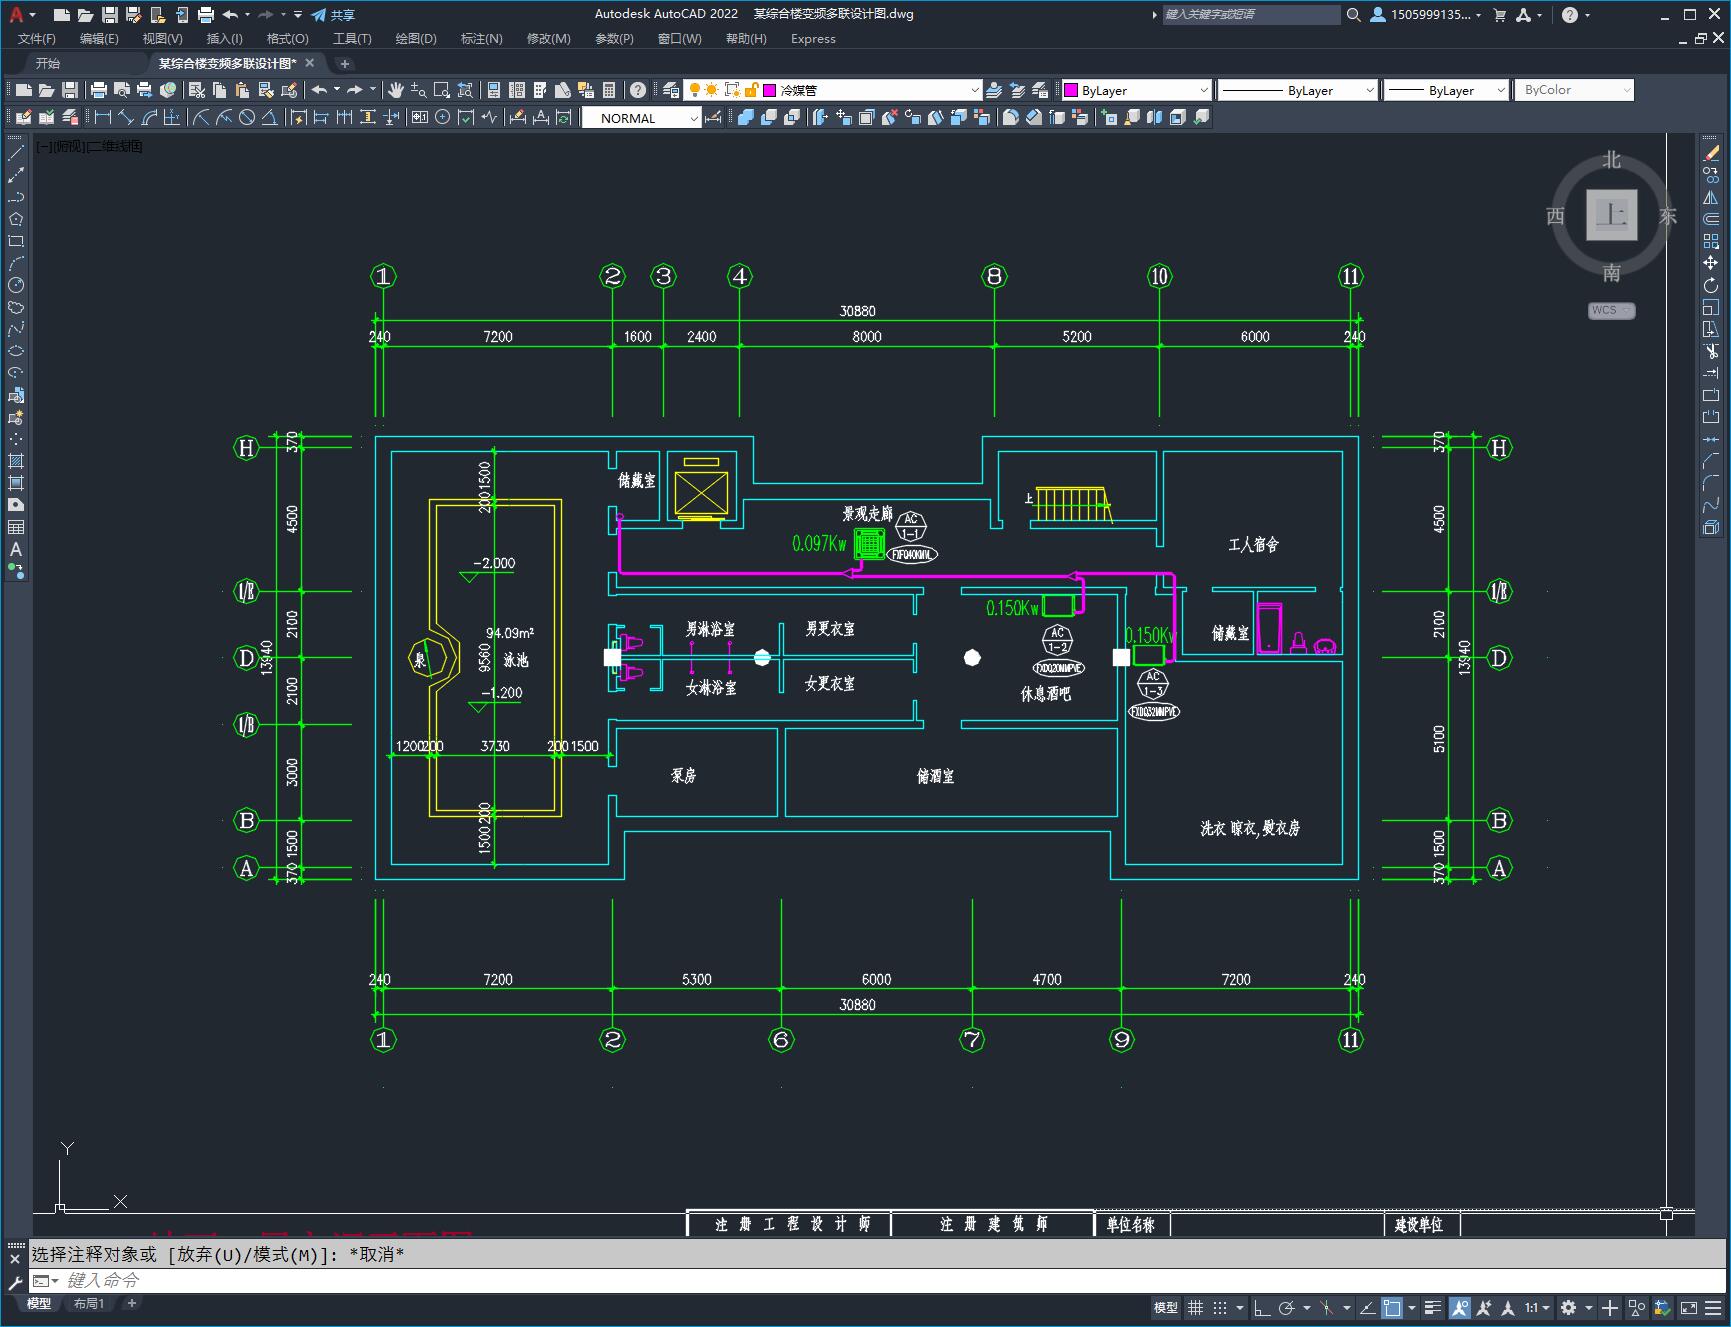
Task: Select the Multiline Text A tool
Action: click(x=16, y=549)
